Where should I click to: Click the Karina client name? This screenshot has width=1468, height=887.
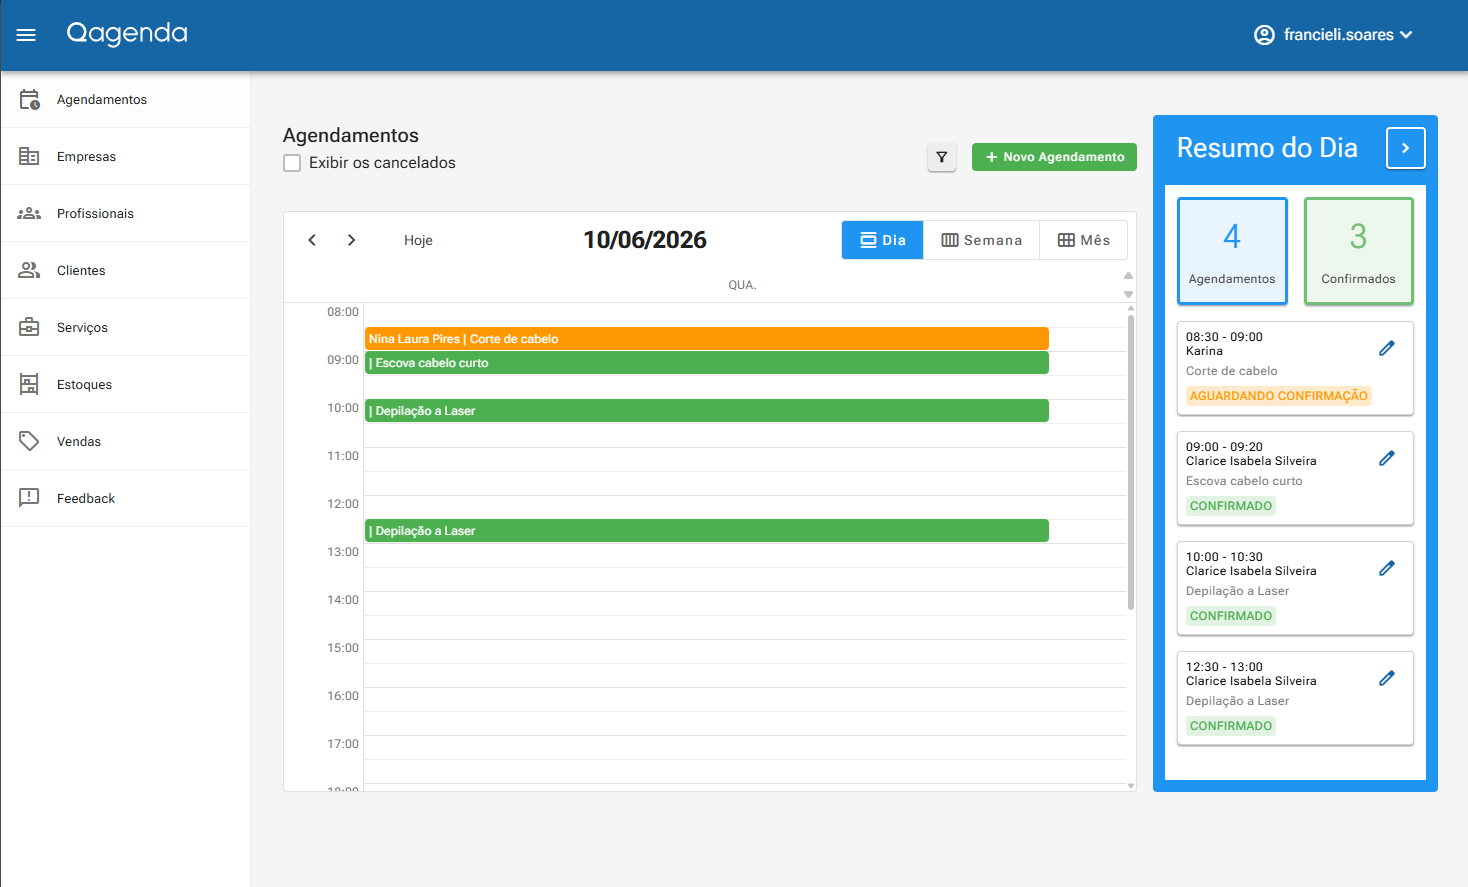[x=1204, y=351]
